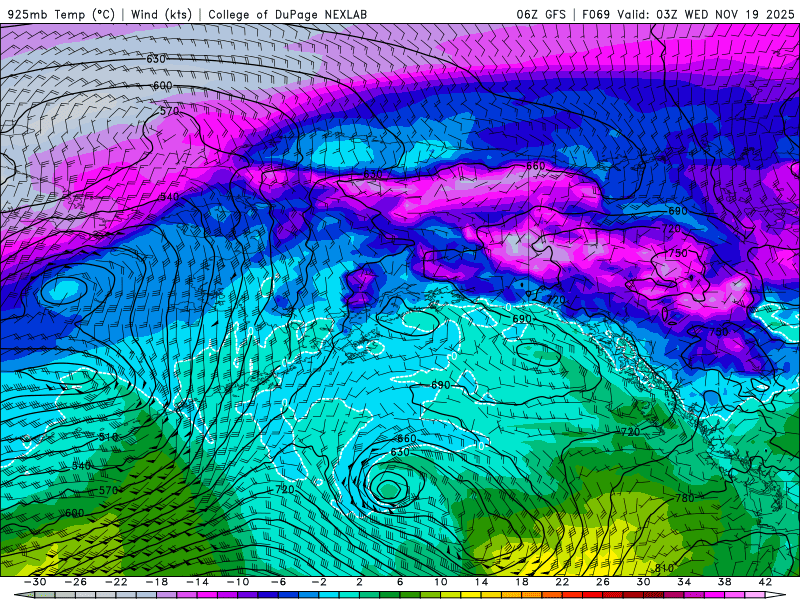Click the 780 height contour label
The height and width of the screenshot is (600, 800).
(685, 498)
